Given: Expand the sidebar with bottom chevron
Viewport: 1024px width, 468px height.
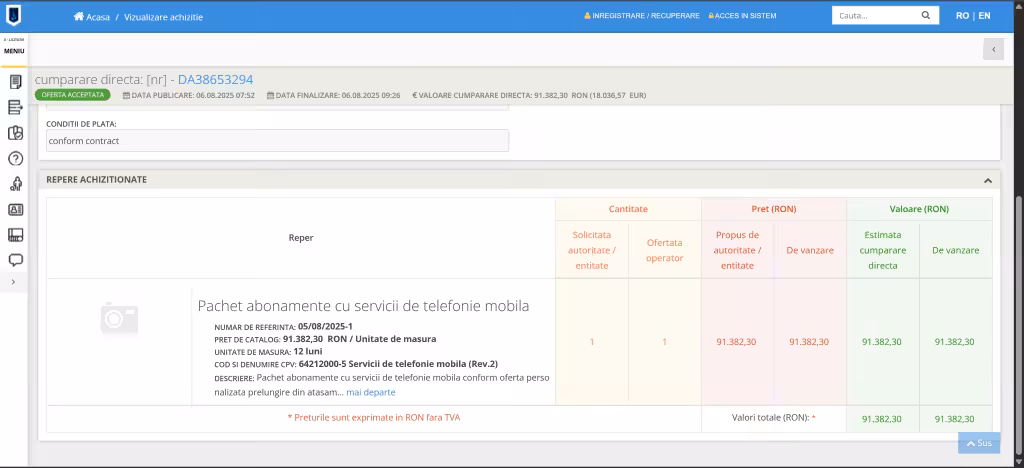Looking at the screenshot, I should 13,282.
